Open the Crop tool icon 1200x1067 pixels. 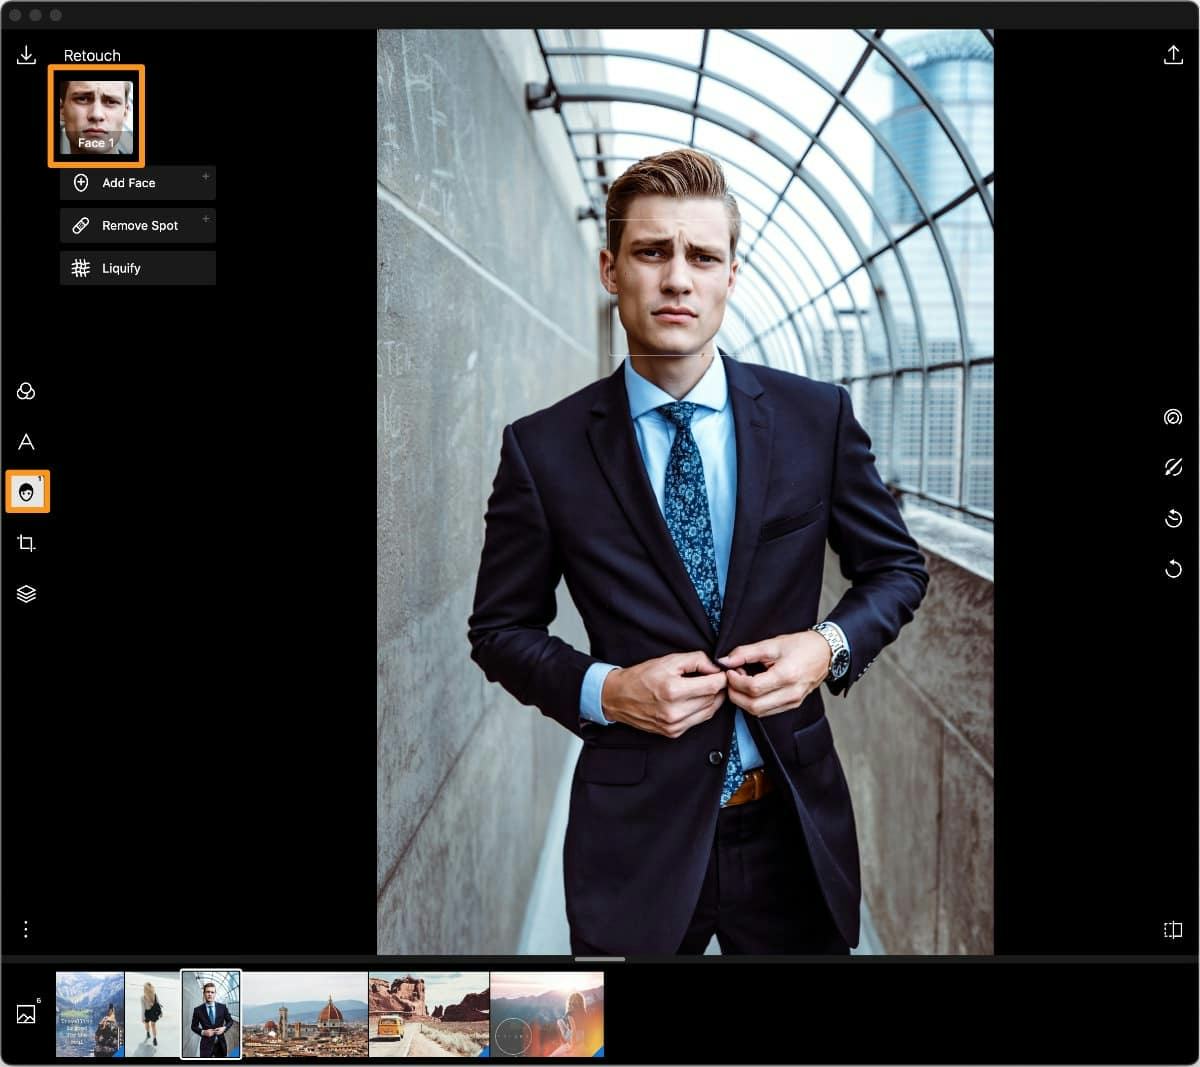pyautogui.click(x=26, y=543)
